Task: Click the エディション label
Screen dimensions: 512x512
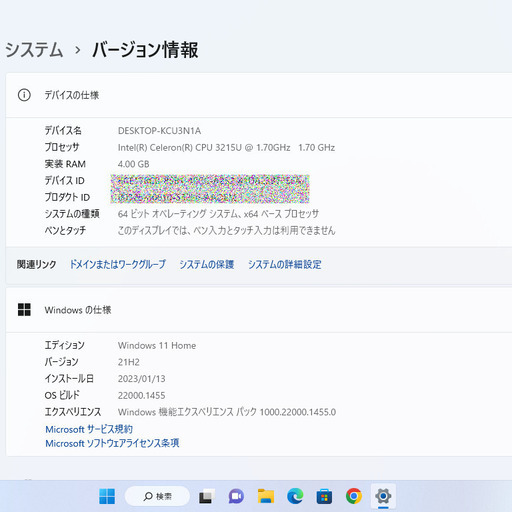Action: click(x=65, y=345)
